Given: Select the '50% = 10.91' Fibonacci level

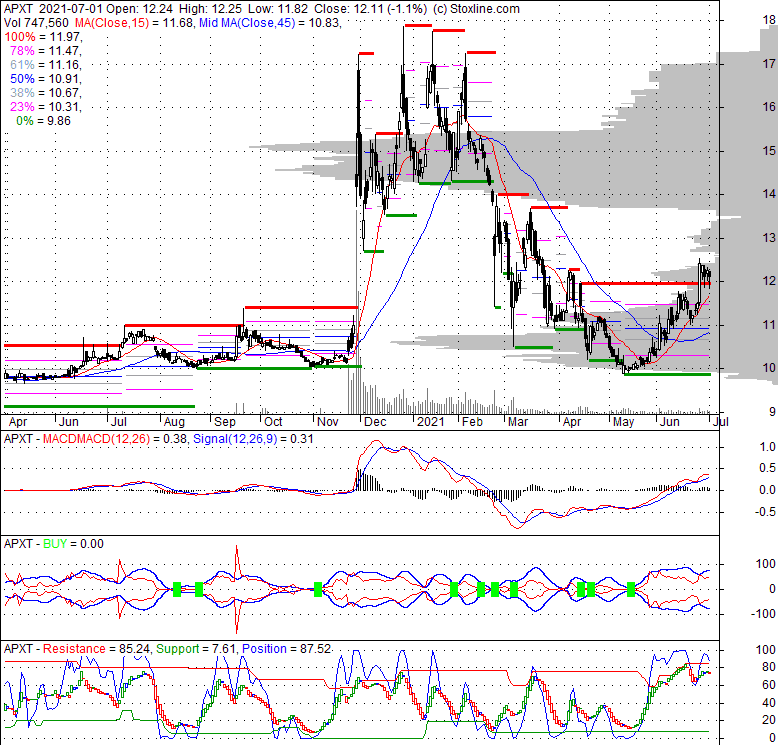Looking at the screenshot, I should (46, 79).
